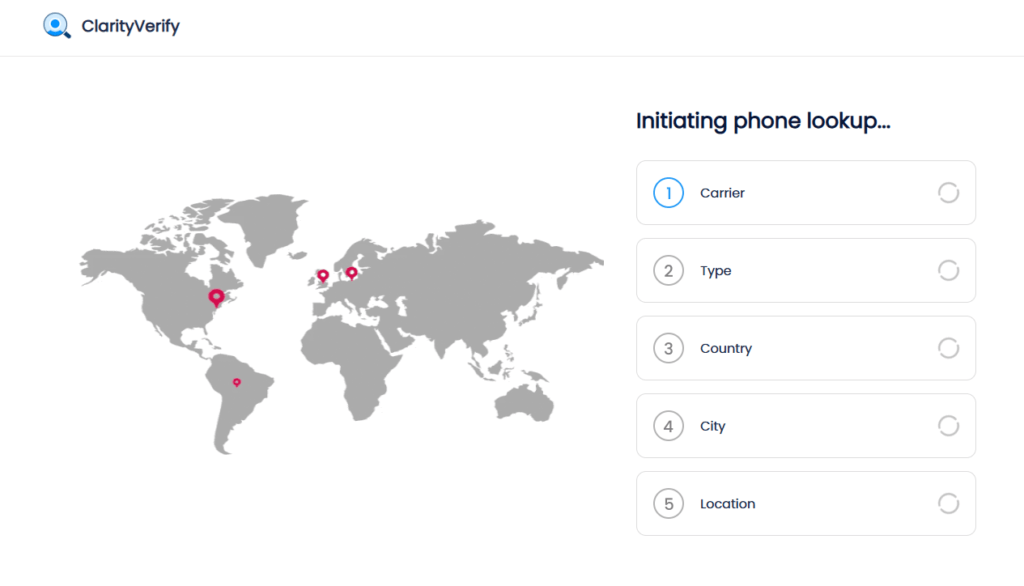Select step 5 number circle
Image resolution: width=1024 pixels, height=586 pixels.
(x=668, y=504)
